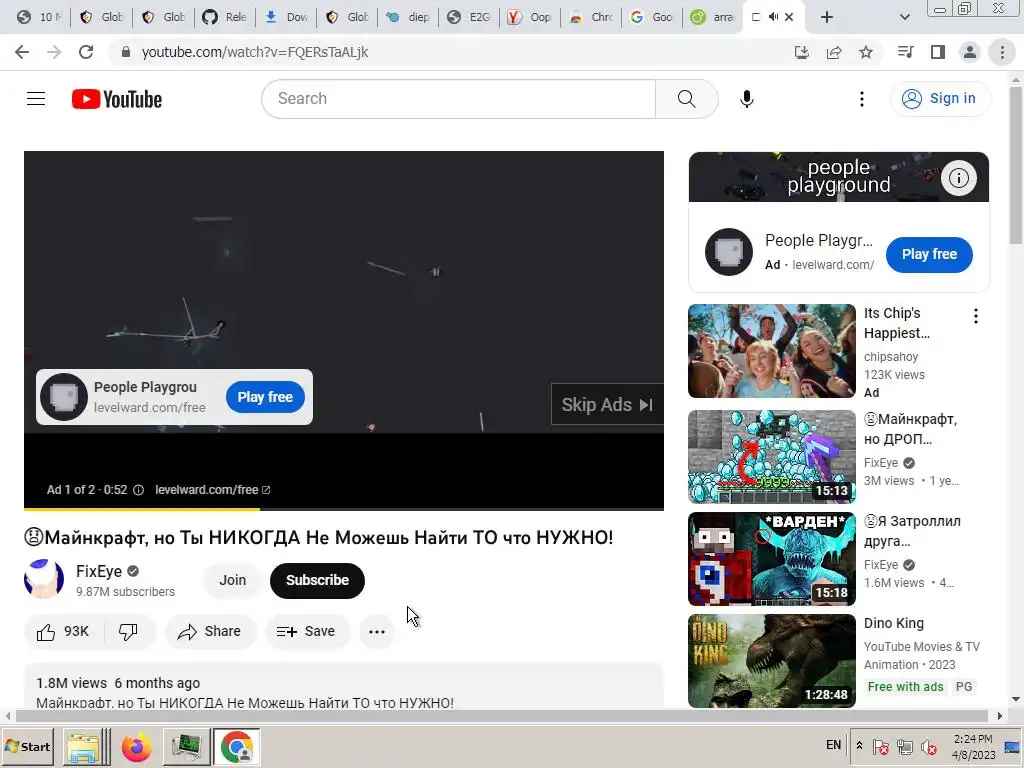This screenshot has width=1024, height=768.
Task: Click Play free on video ad overlay
Action: point(265,397)
